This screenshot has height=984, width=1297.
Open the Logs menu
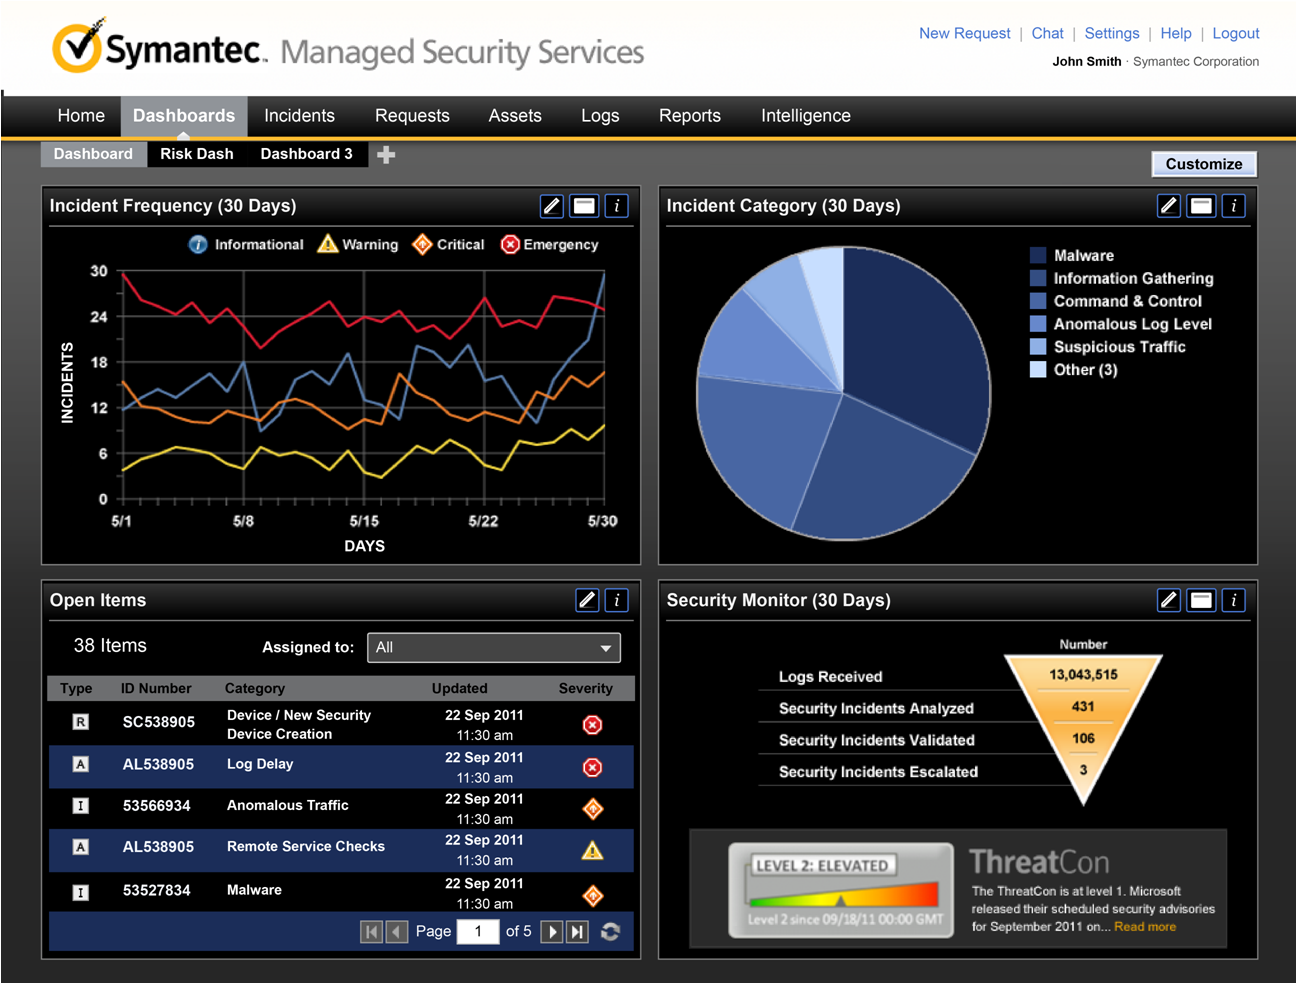tap(600, 116)
